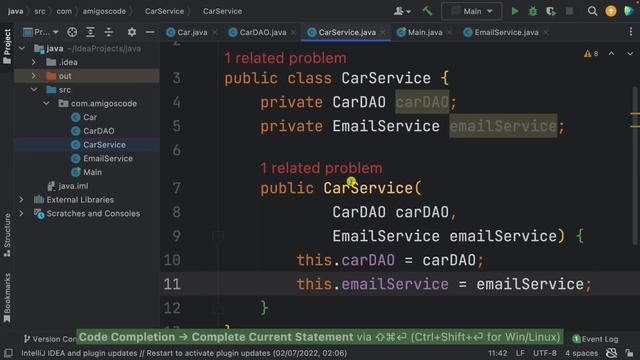The image size is (640, 360).
Task: Click the stop process square icon
Action: click(569, 11)
